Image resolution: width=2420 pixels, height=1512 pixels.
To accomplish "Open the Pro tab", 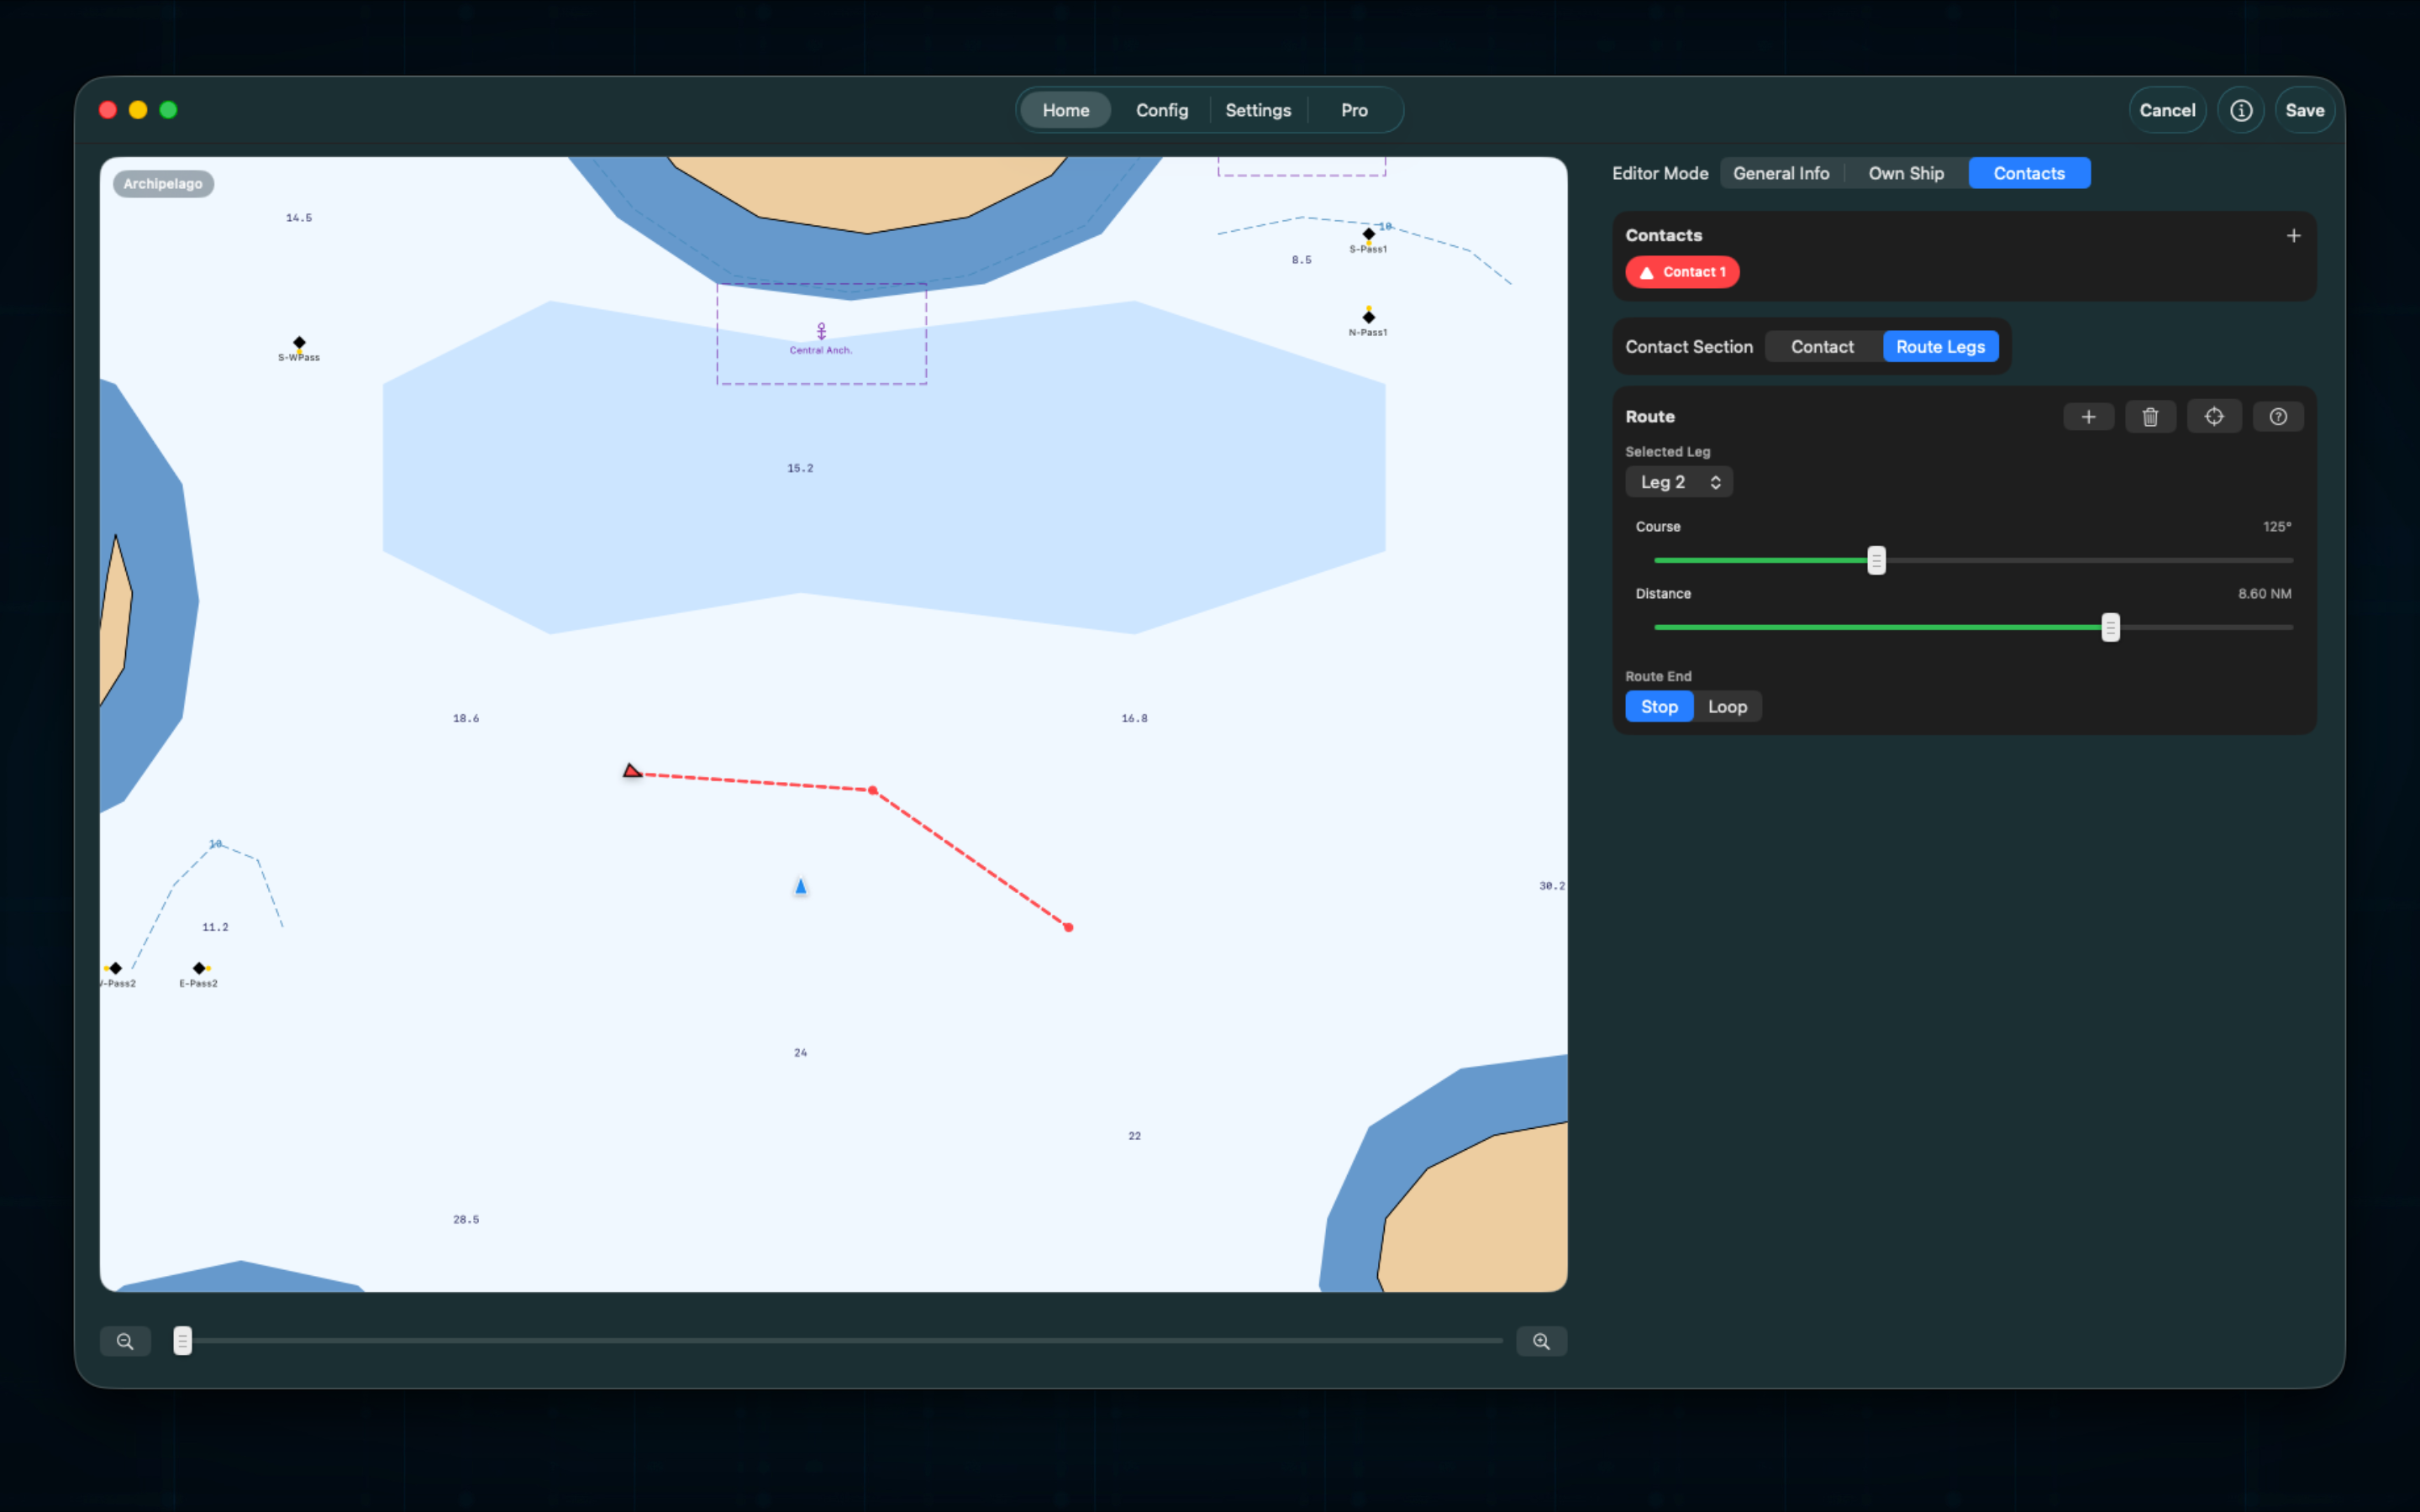I will [x=1354, y=110].
